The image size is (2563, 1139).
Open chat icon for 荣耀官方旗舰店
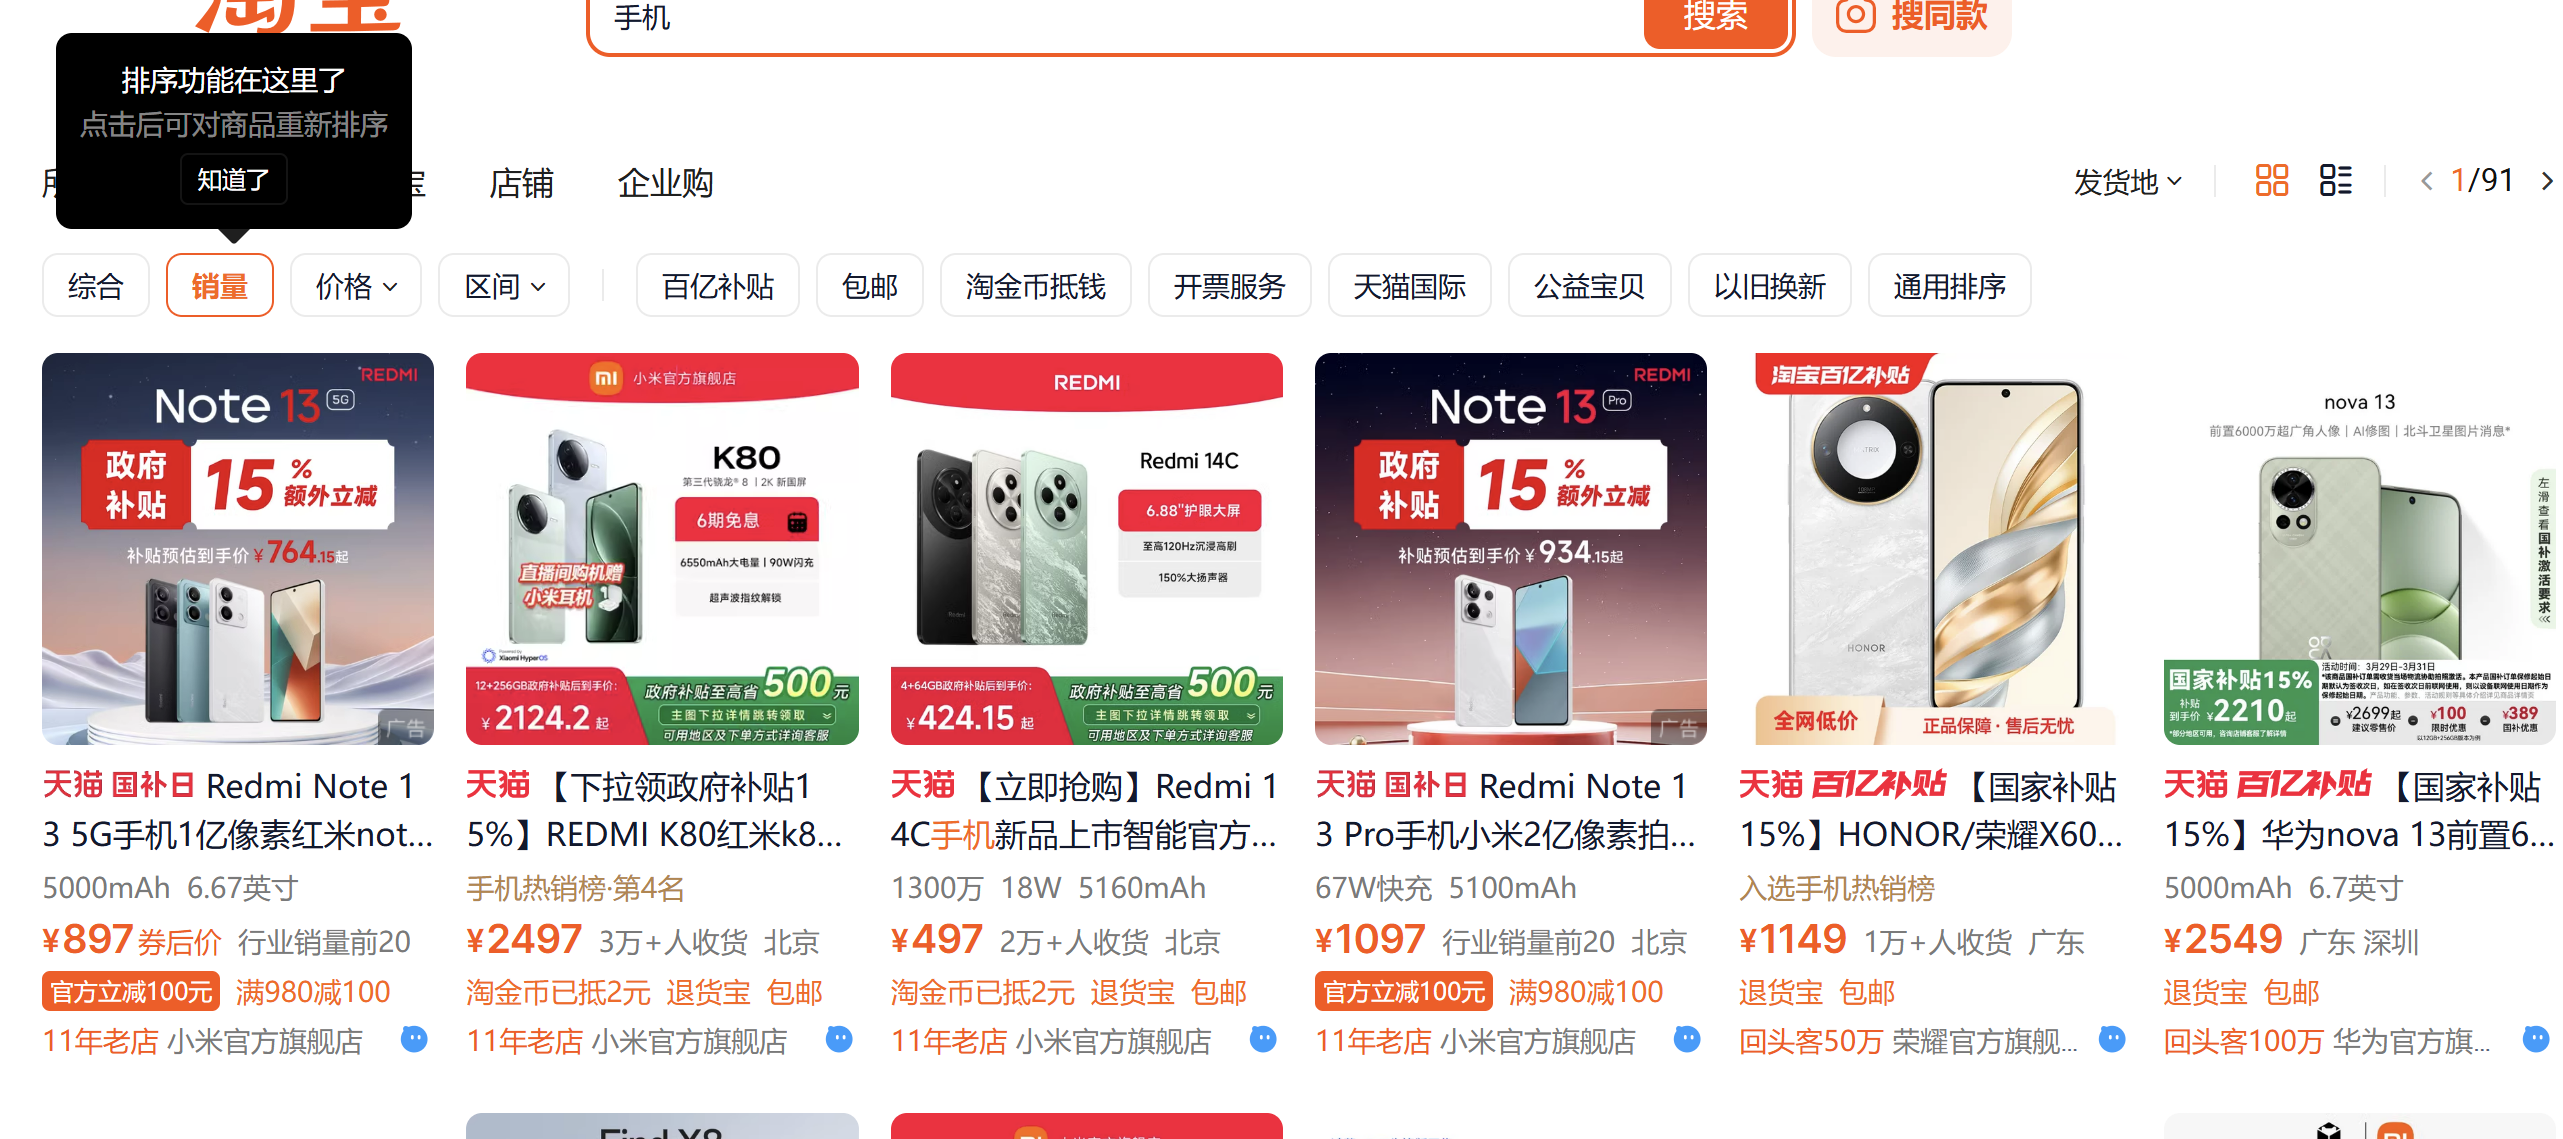[x=2112, y=1039]
